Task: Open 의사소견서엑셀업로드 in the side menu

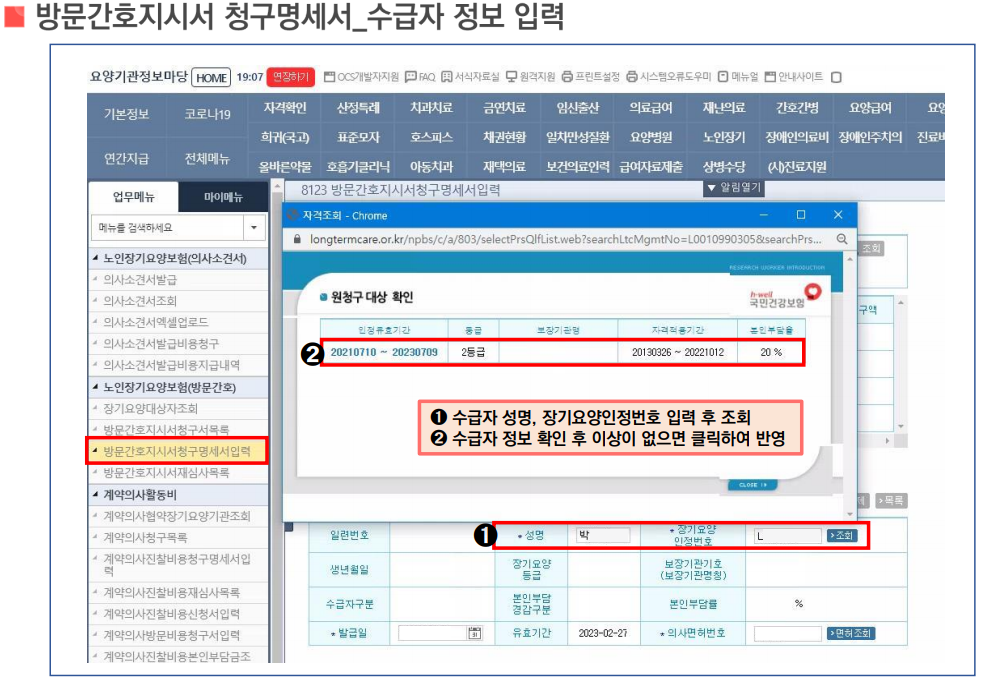Action: (156, 322)
